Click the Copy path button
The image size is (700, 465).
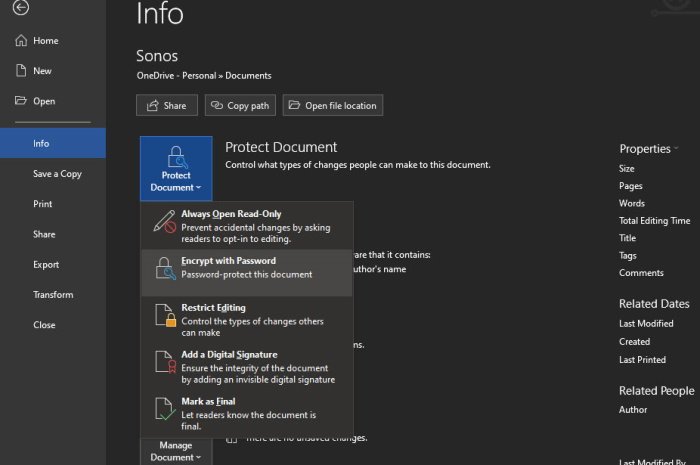click(x=240, y=105)
